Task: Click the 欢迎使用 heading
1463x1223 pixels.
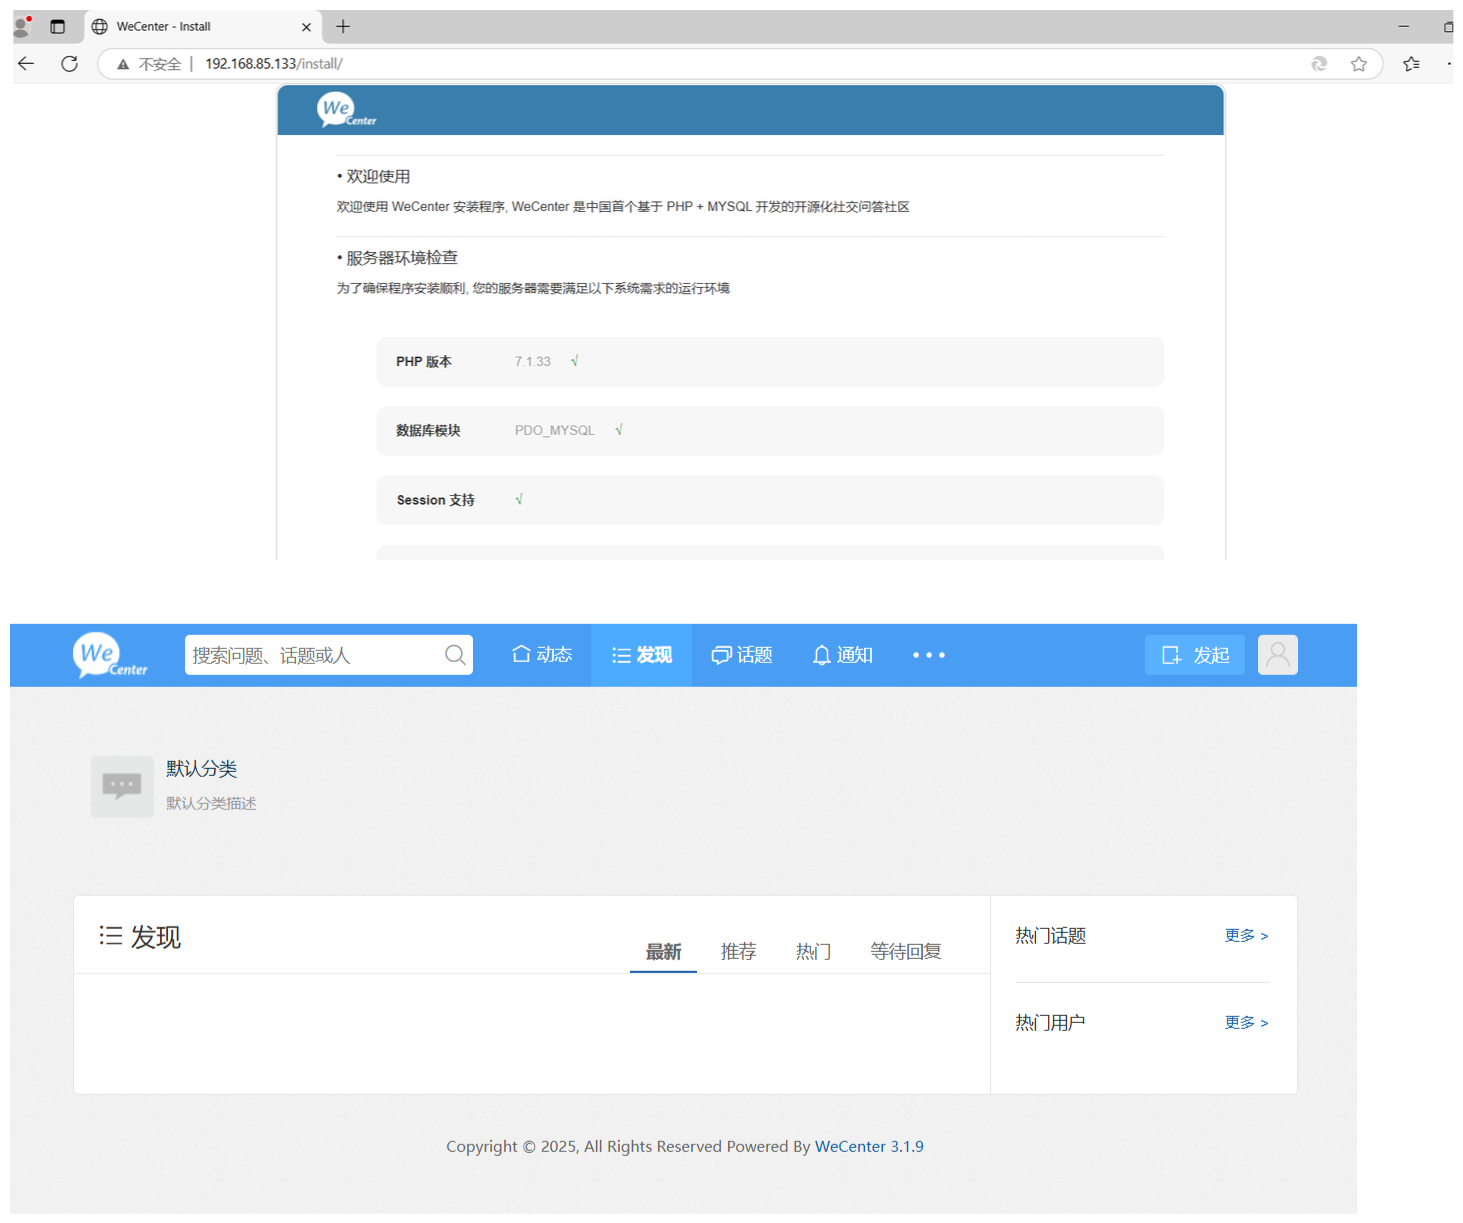Action: (378, 177)
